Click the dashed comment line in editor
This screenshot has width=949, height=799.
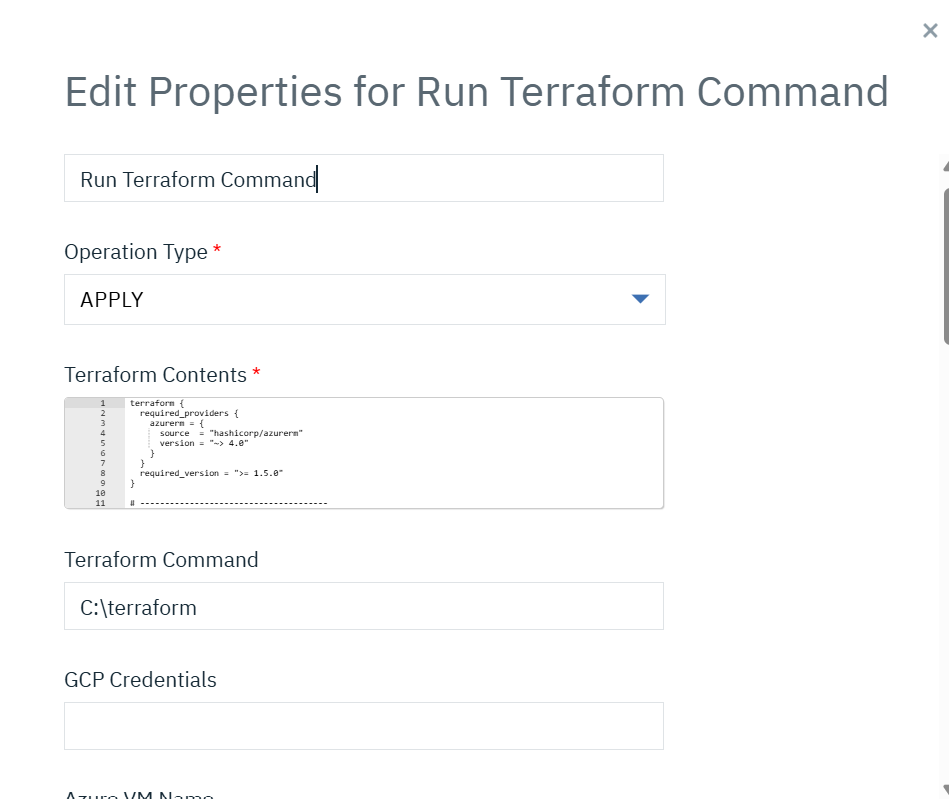tap(230, 503)
